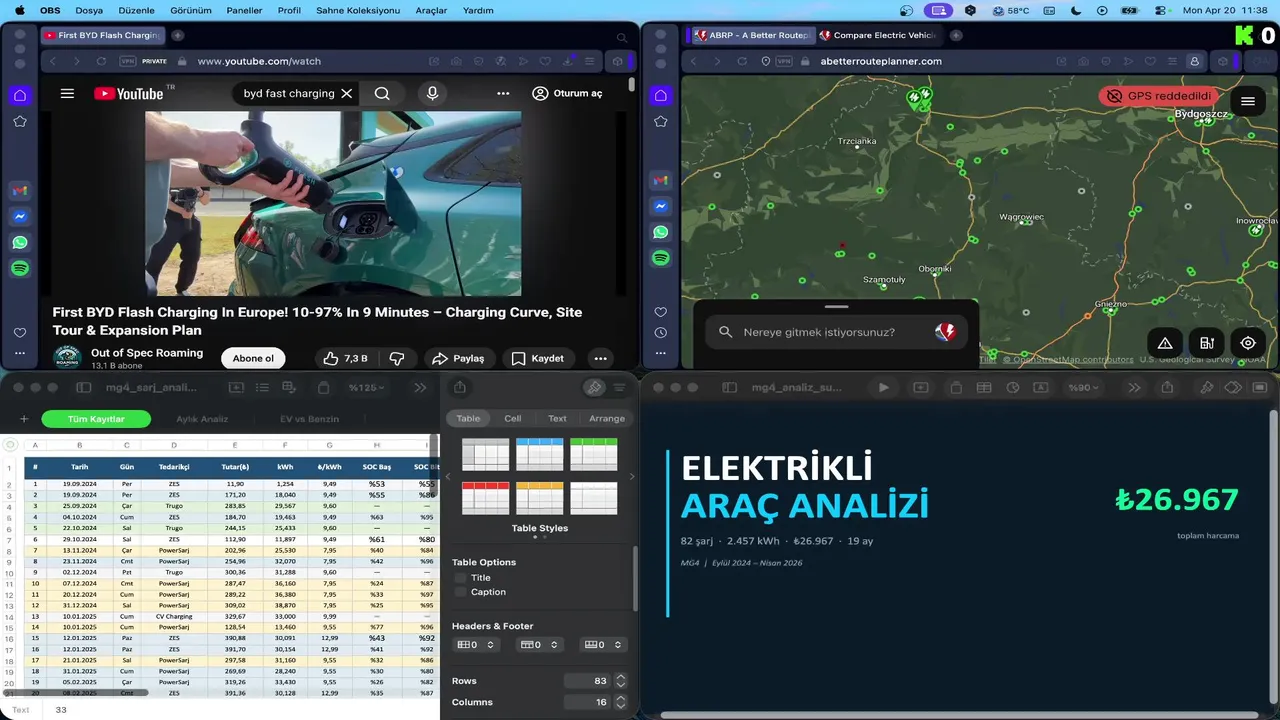Adjust Rows count stepper showing 83
This screenshot has height=720, width=1280.
(620, 681)
